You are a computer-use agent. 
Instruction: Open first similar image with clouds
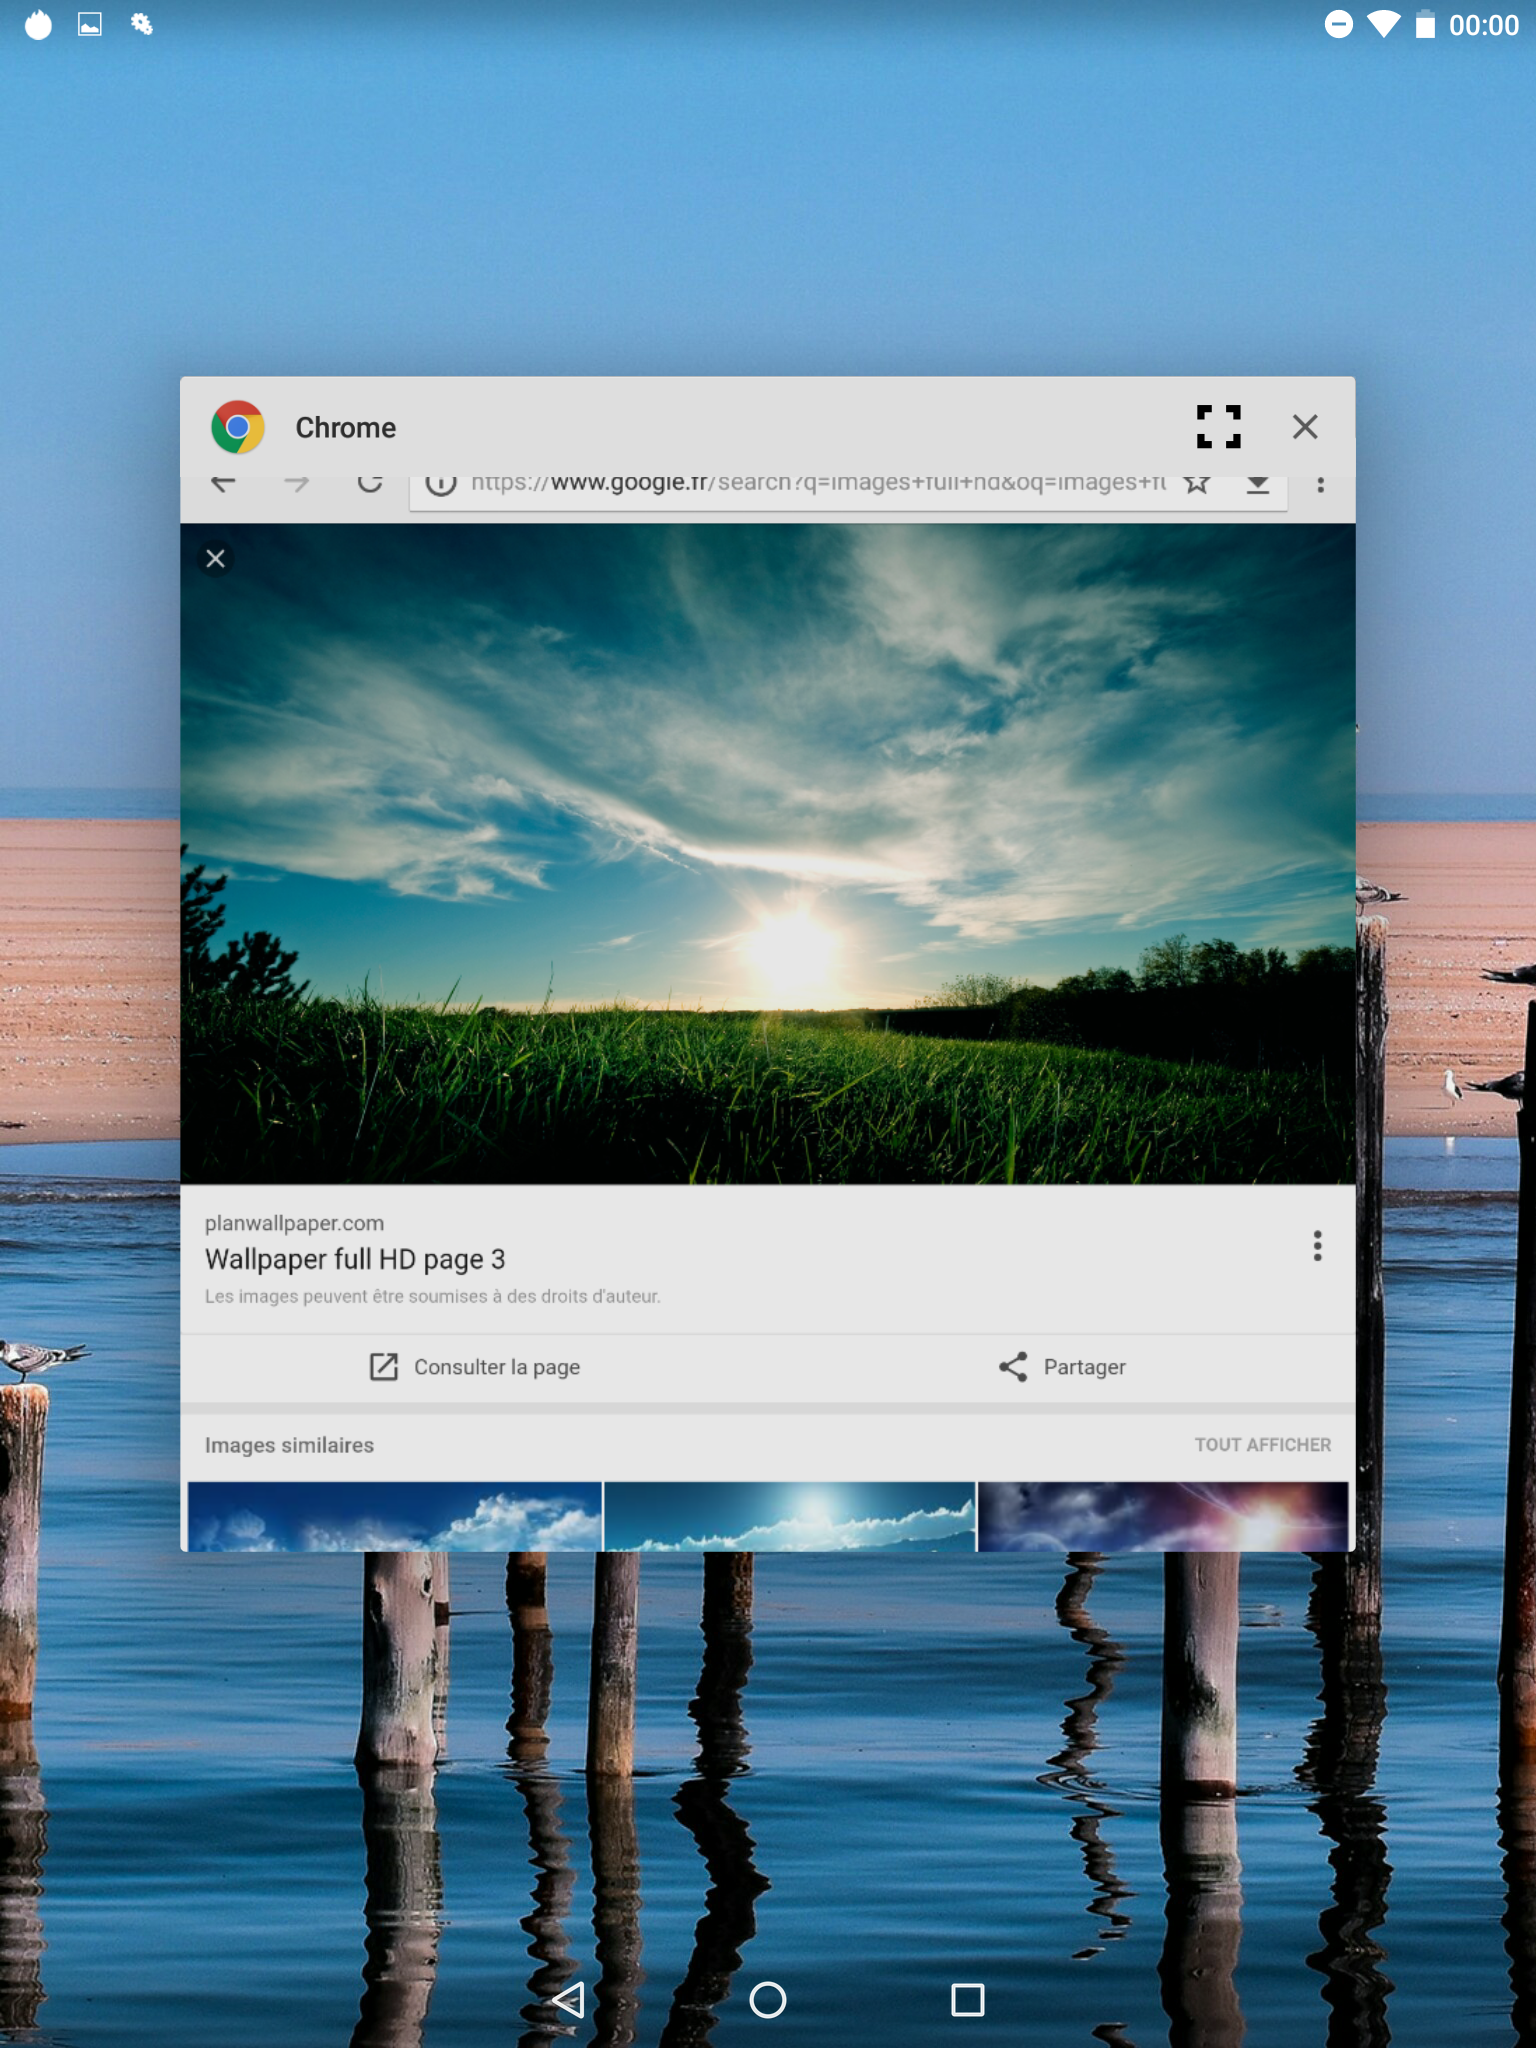tap(394, 1516)
